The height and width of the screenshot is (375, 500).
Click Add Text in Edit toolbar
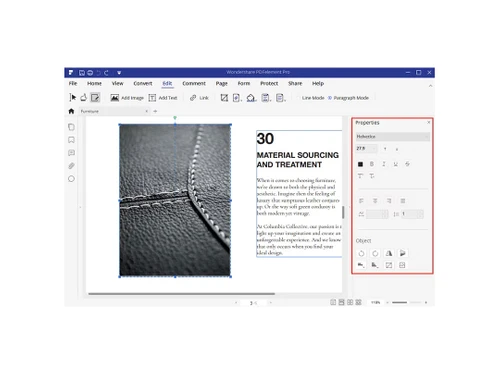tap(163, 98)
